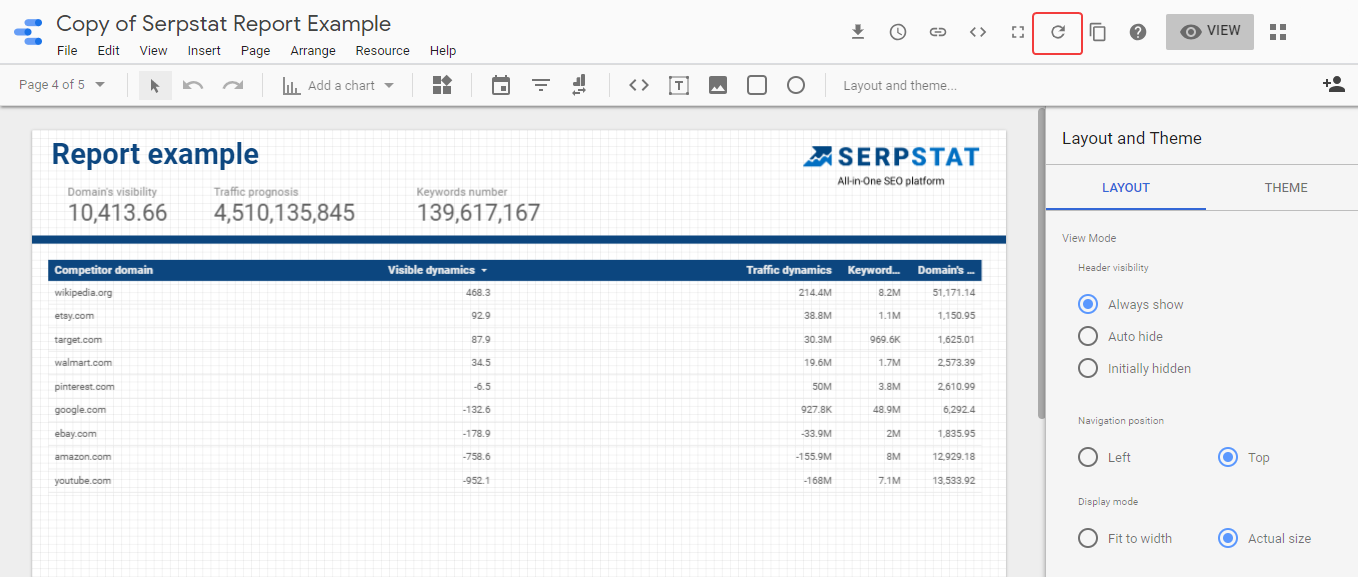Click the Traffic dynamics column header

point(788,270)
